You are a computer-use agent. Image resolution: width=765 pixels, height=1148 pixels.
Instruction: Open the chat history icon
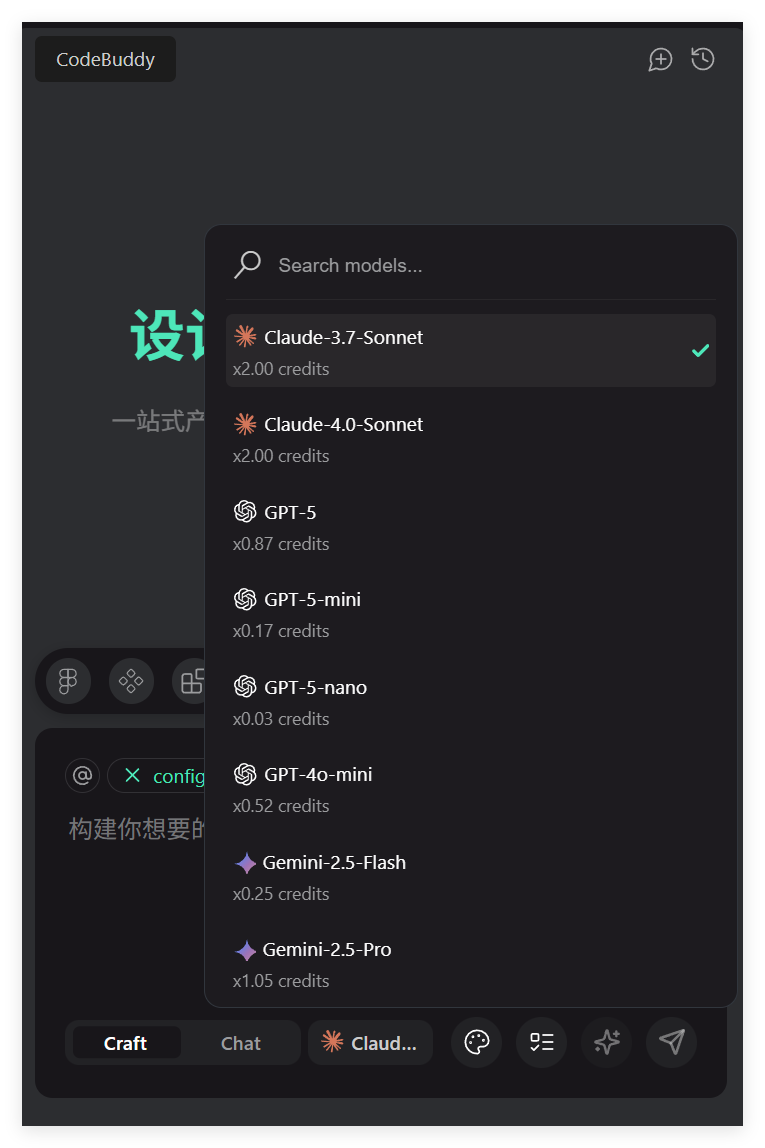pyautogui.click(x=703, y=59)
